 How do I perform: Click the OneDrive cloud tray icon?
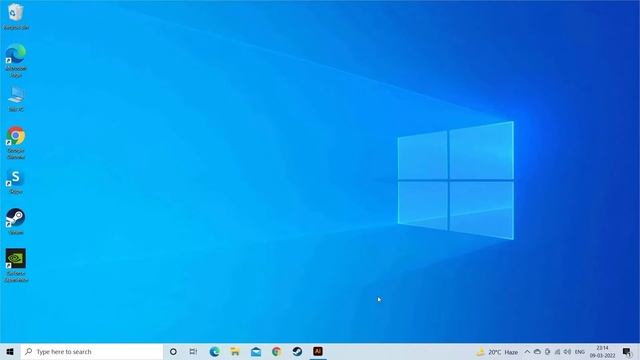coord(538,352)
